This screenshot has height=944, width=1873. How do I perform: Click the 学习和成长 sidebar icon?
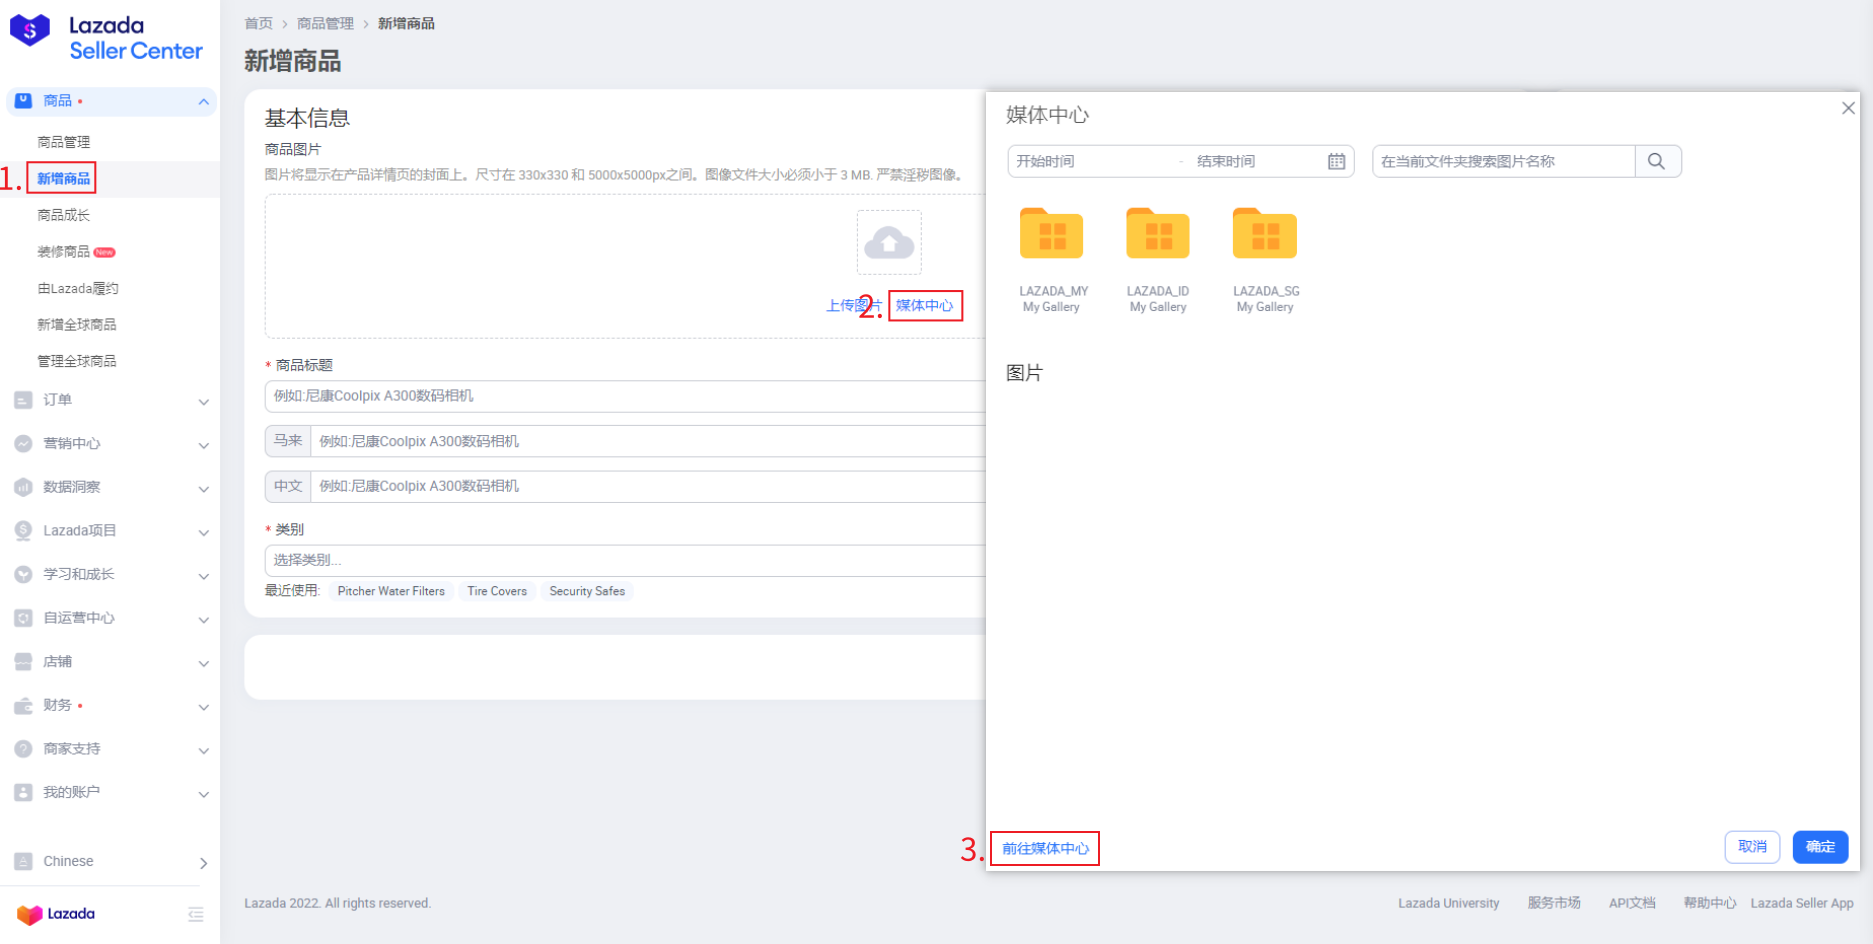coord(24,575)
